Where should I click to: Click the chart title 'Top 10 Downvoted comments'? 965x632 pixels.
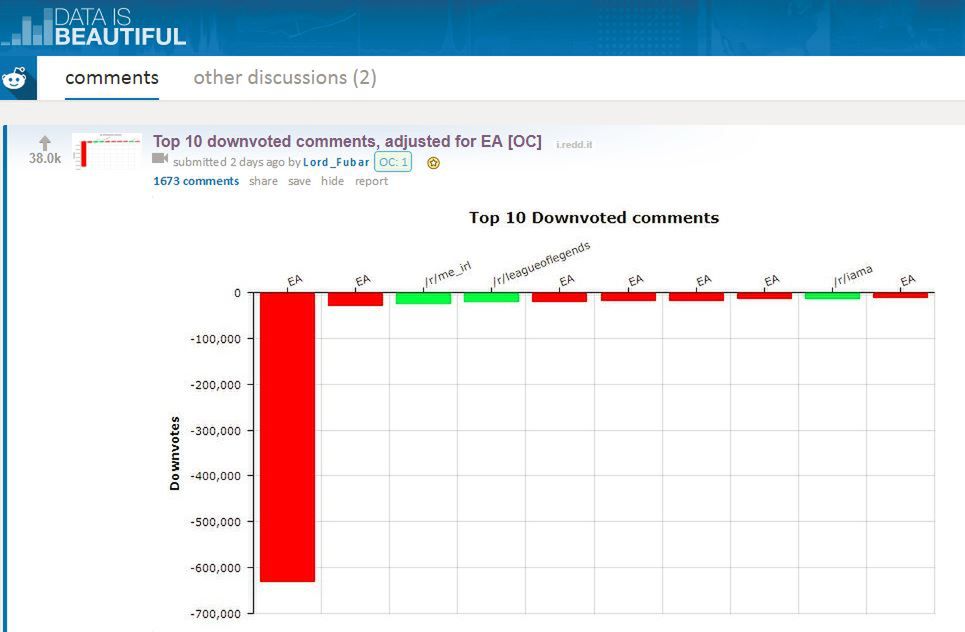594,218
